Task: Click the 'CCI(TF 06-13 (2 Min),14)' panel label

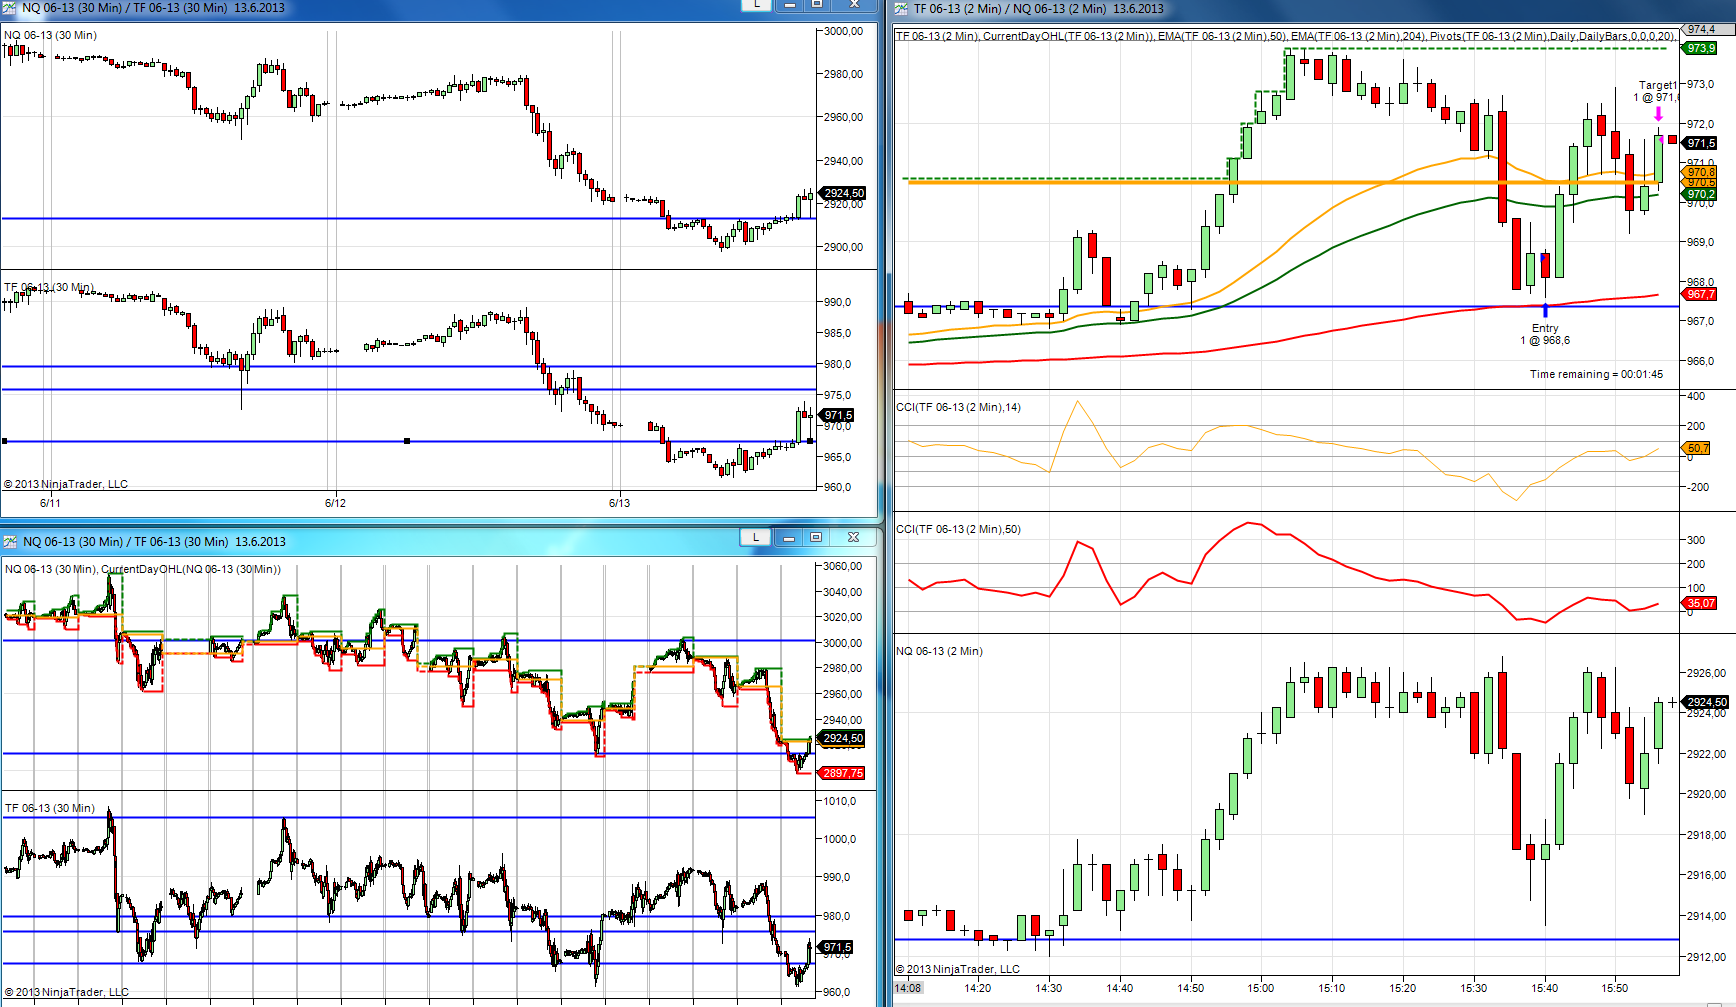Action: 958,407
